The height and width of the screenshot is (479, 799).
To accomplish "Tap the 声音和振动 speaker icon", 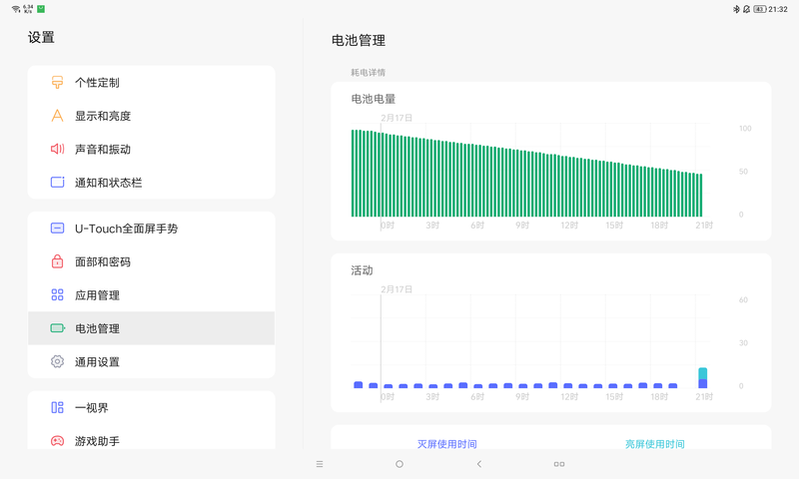I will click(57, 149).
